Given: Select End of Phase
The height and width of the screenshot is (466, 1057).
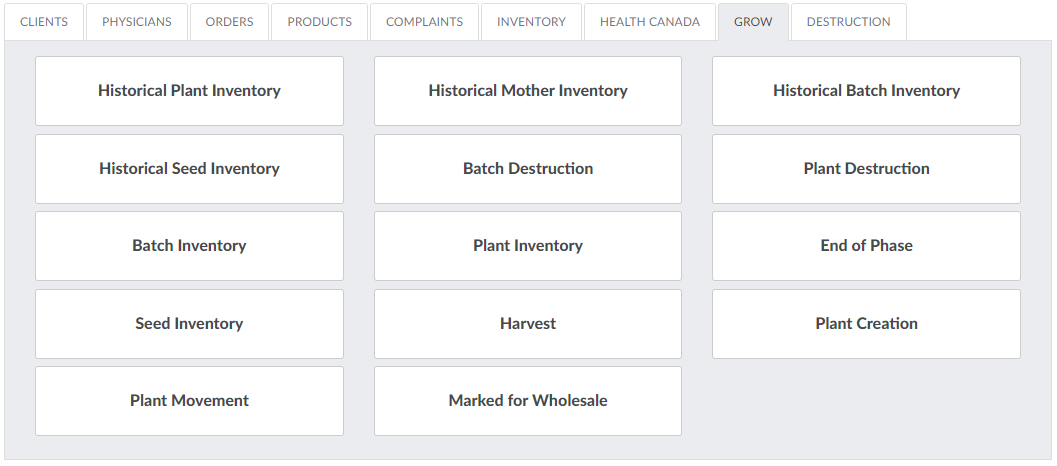Looking at the screenshot, I should tap(866, 246).
